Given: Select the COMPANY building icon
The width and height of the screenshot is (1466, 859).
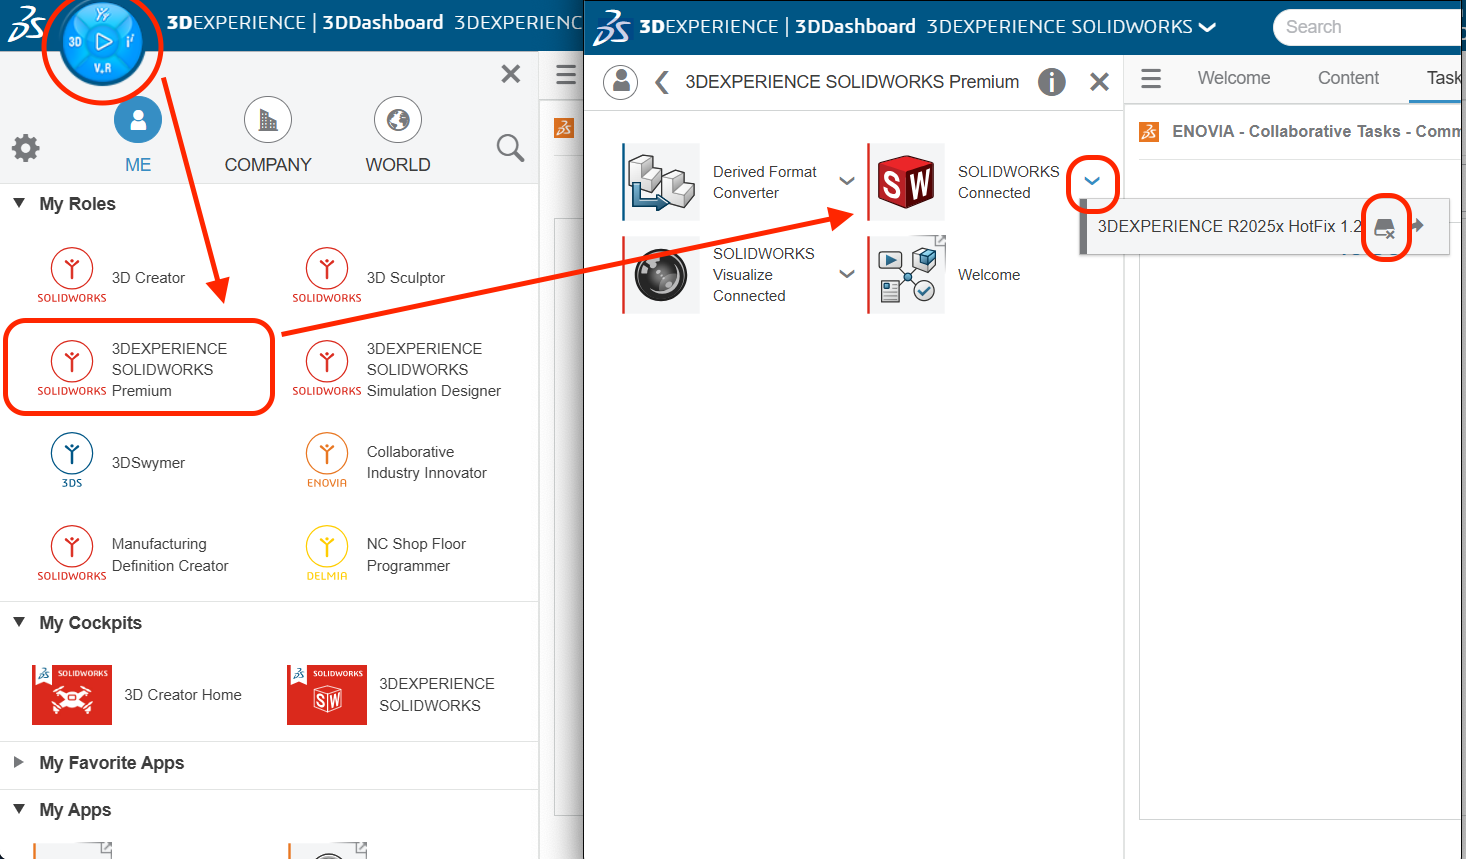Looking at the screenshot, I should (268, 120).
